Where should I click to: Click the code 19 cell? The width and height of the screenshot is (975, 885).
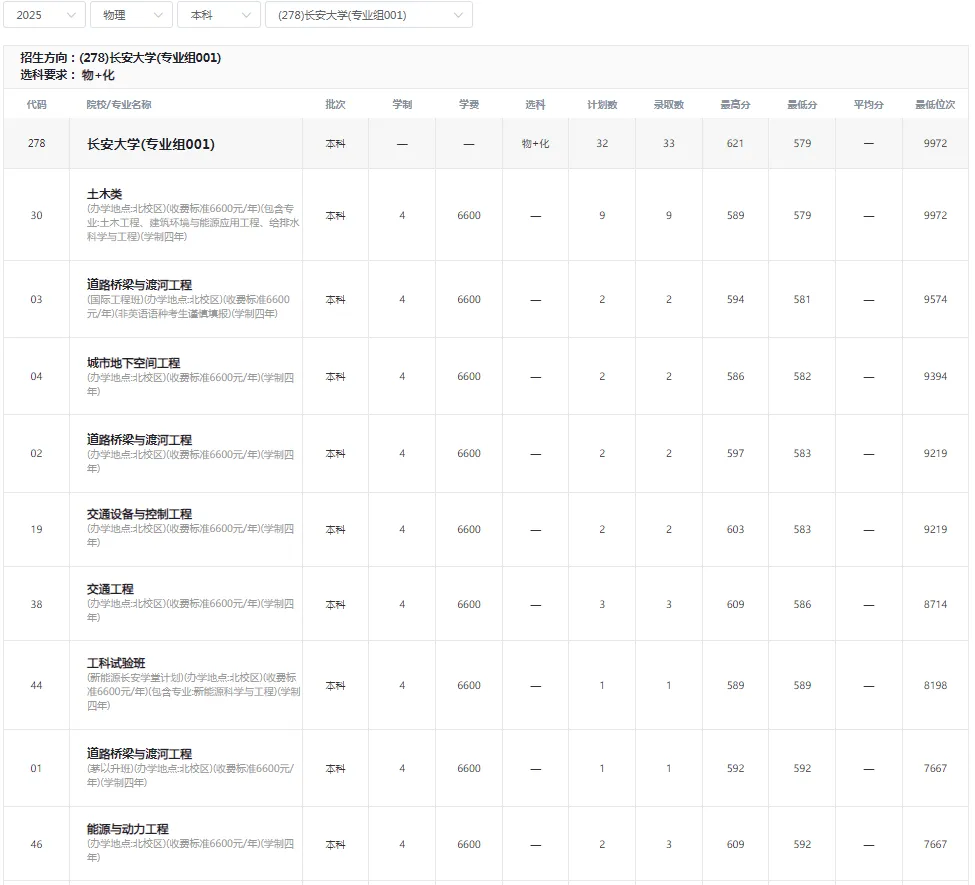coord(37,529)
